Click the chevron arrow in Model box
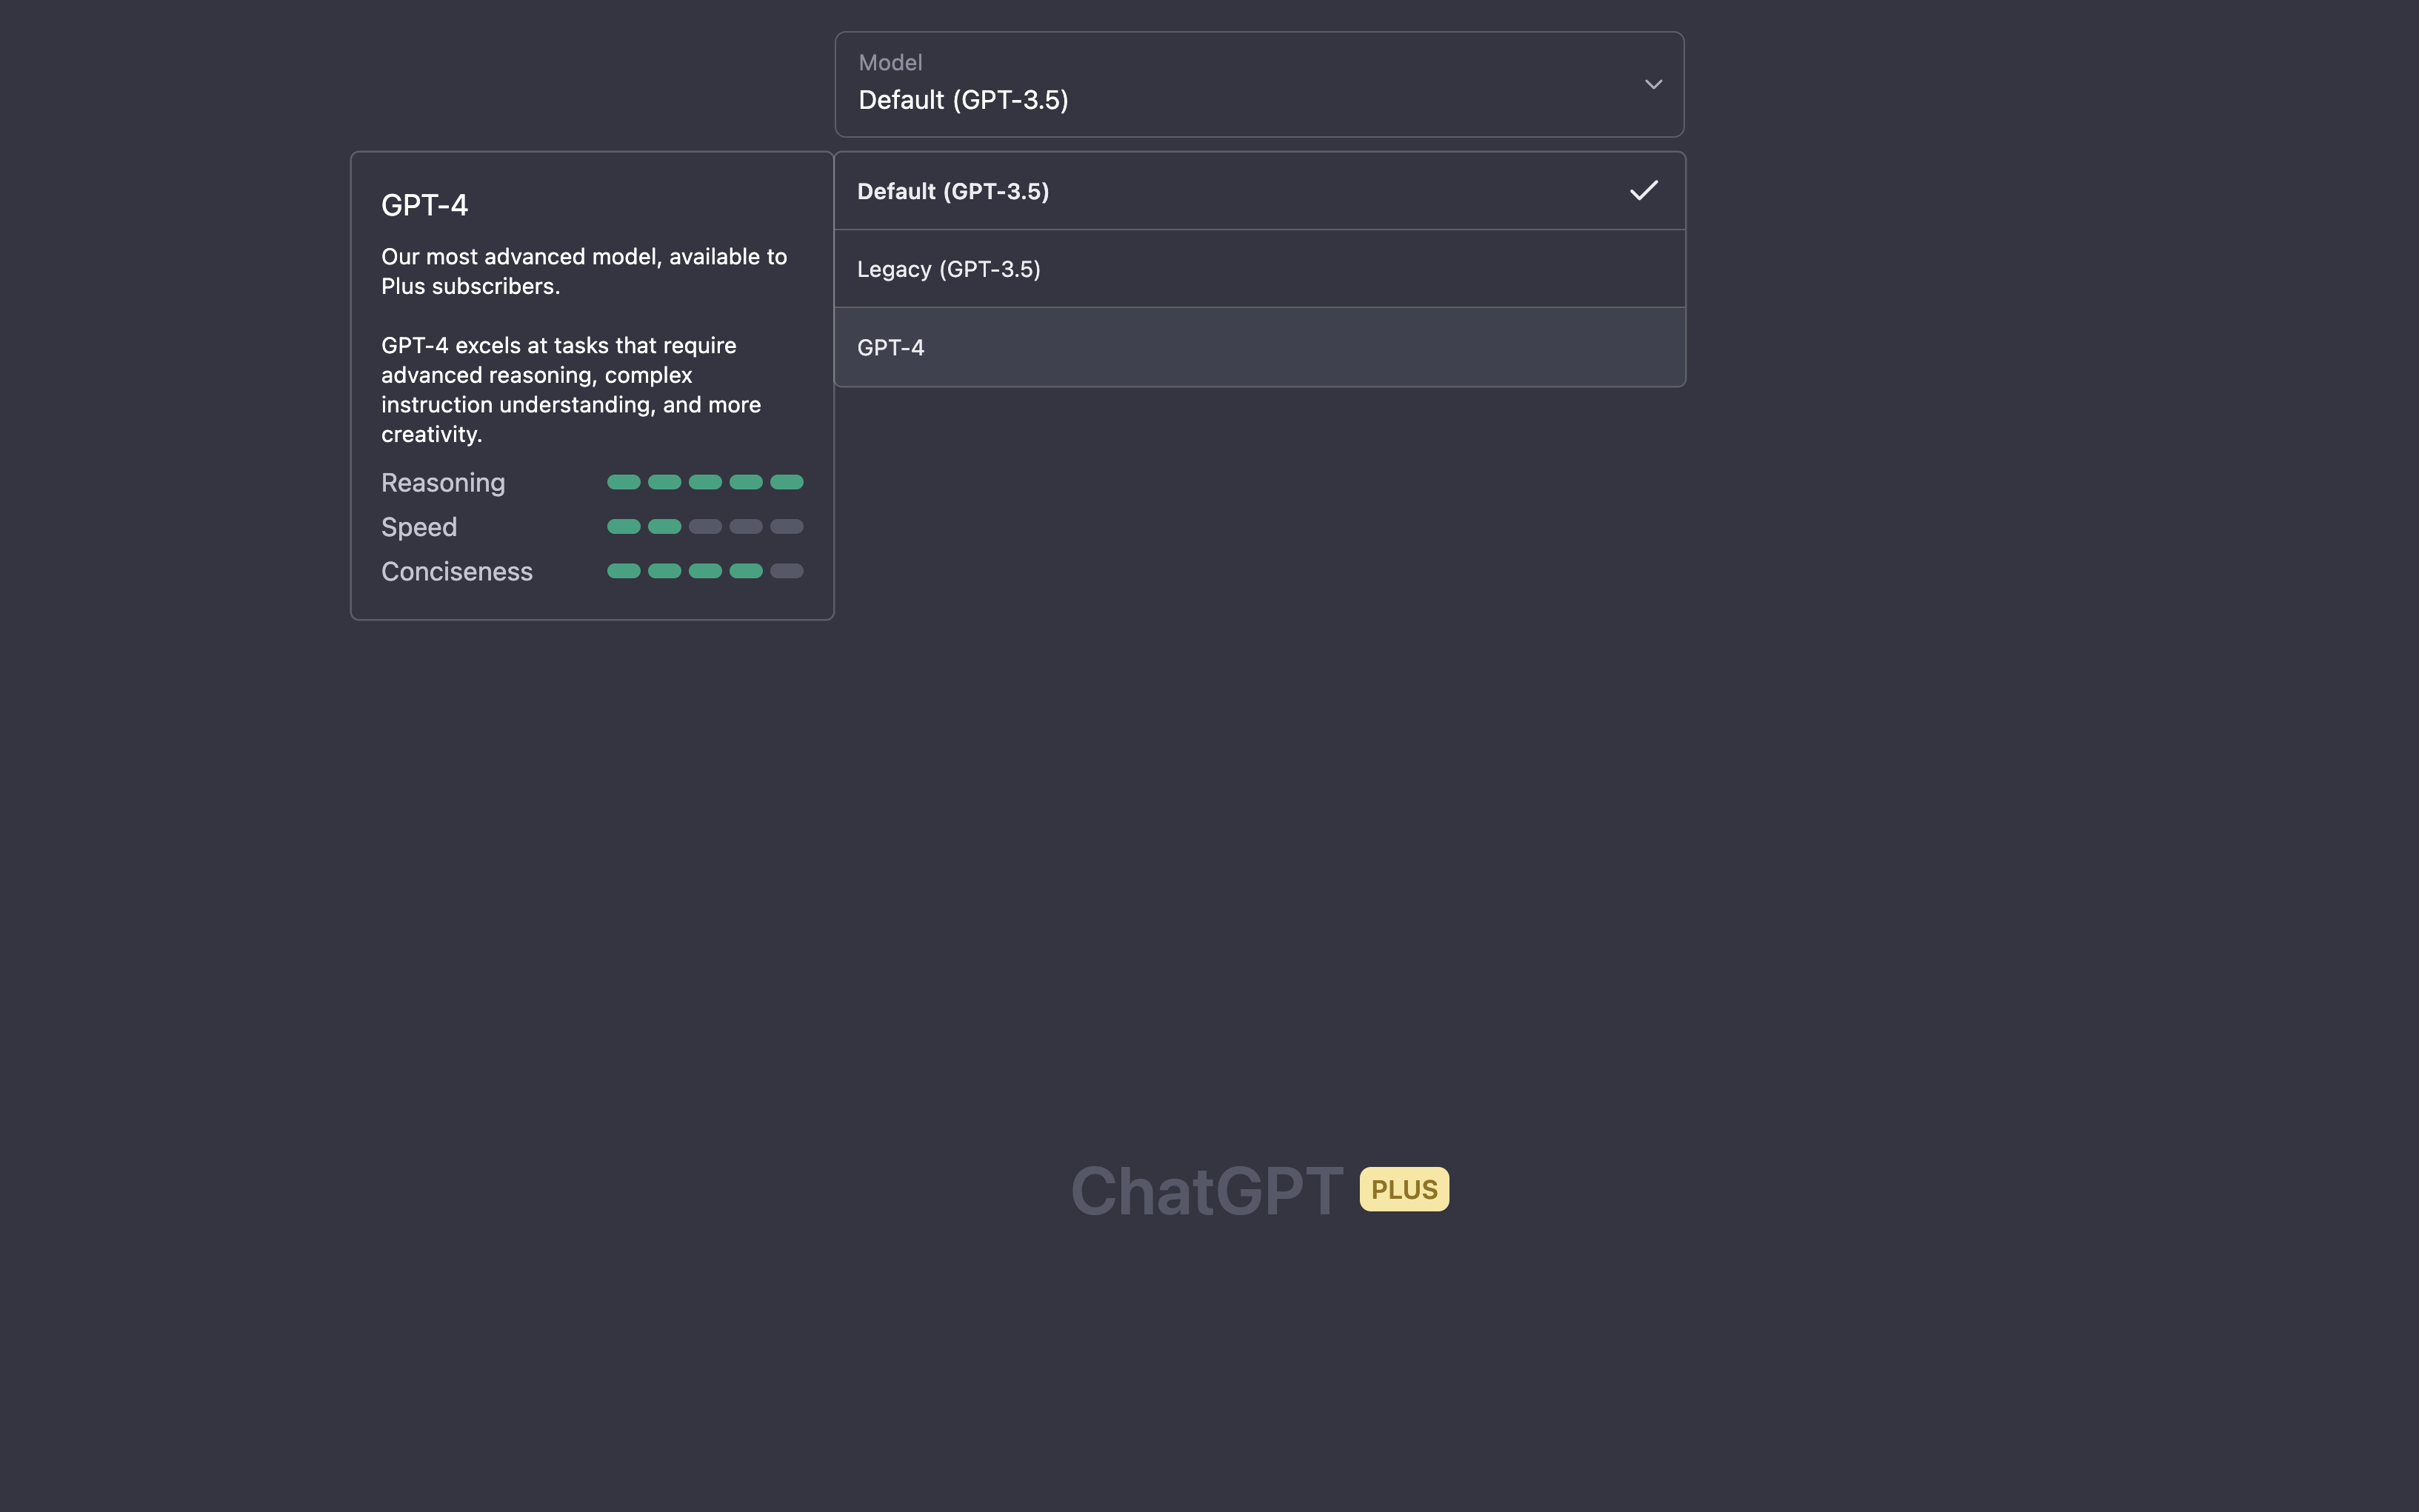This screenshot has width=2419, height=1512. click(x=1653, y=85)
